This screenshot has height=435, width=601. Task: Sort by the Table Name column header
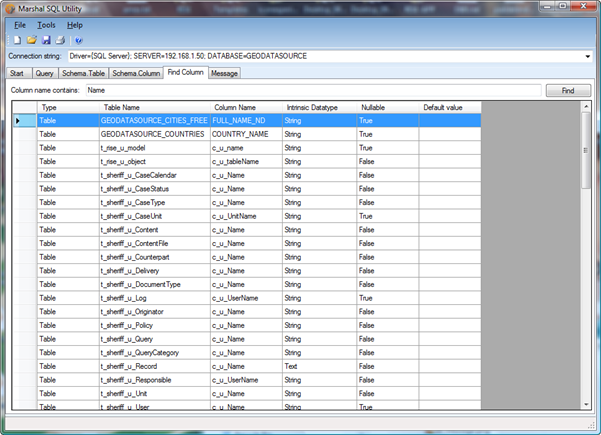(124, 106)
